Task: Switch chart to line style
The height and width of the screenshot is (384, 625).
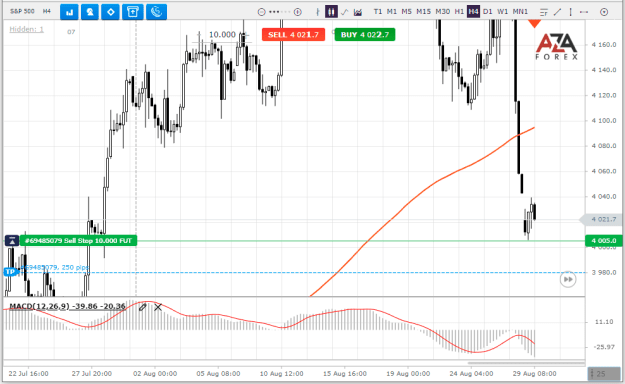Action: coord(345,12)
